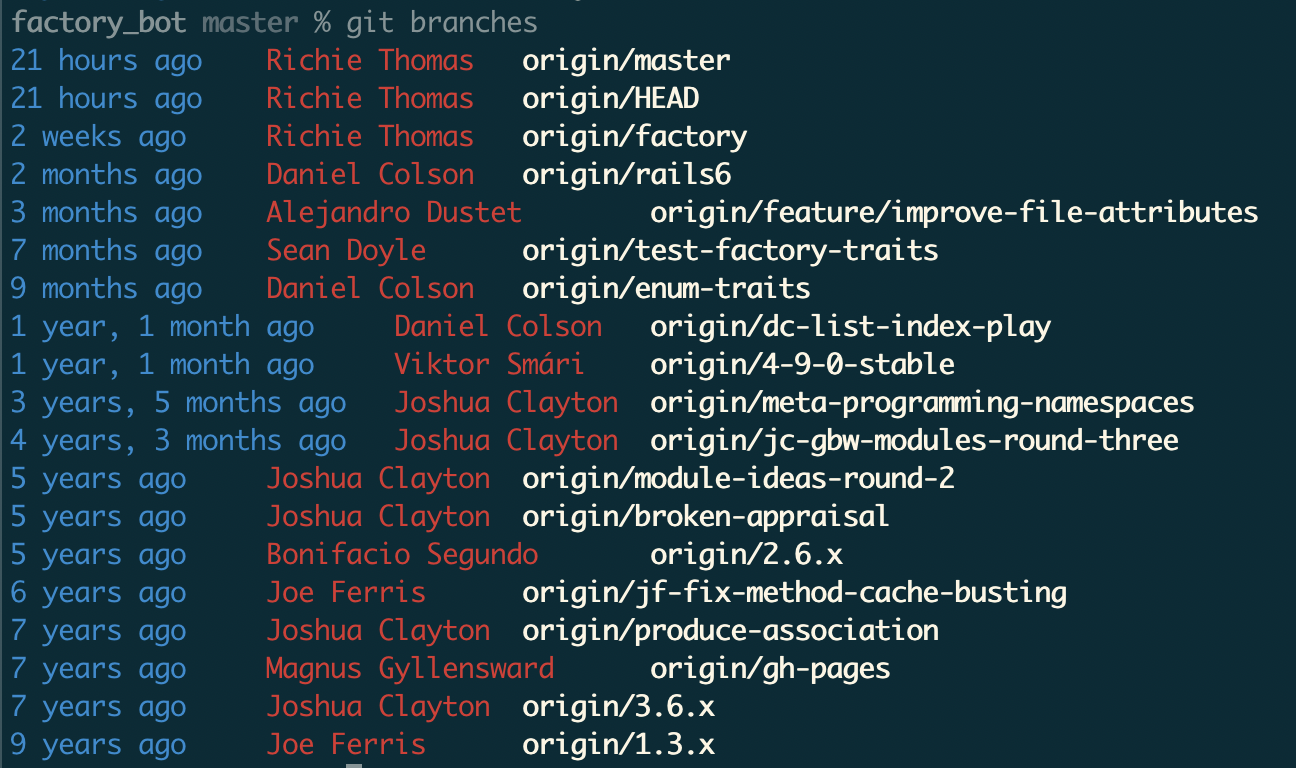The height and width of the screenshot is (768, 1296).
Task: Click the 'origin/3.6.x' branch name
Action: pos(618,707)
